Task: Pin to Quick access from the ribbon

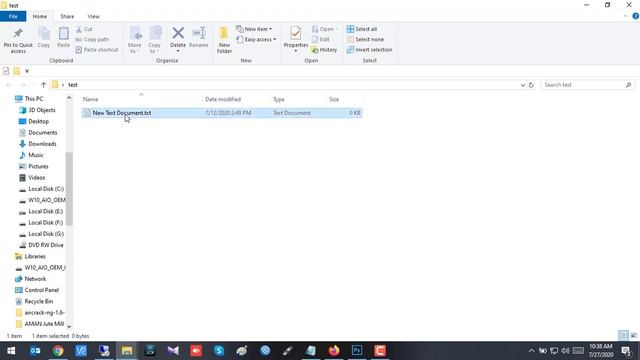Action: [18, 40]
